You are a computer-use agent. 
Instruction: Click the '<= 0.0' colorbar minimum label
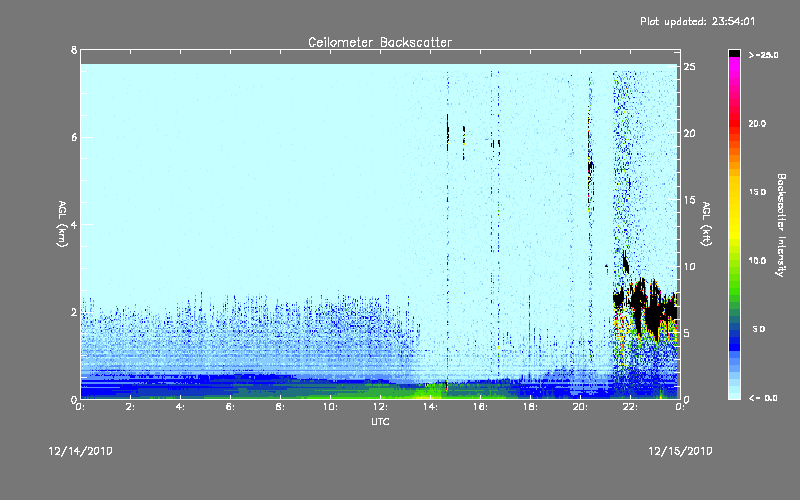click(x=763, y=398)
